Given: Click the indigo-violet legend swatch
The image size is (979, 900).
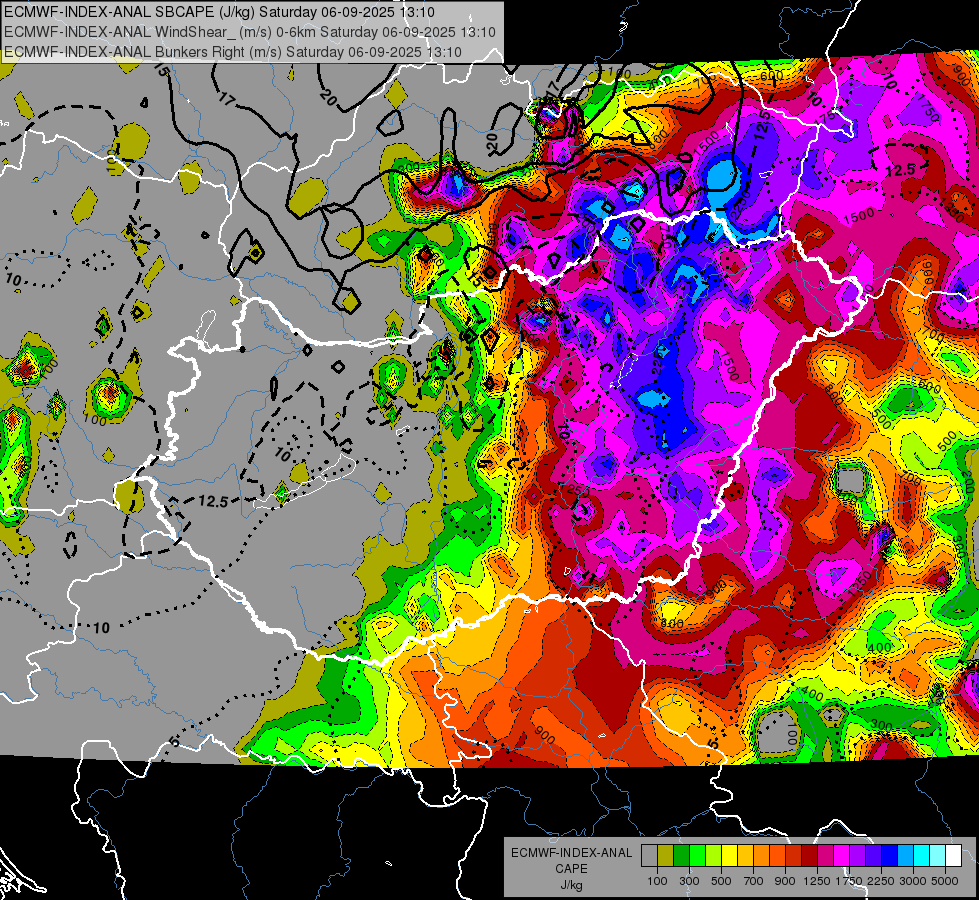Looking at the screenshot, I should (873, 855).
